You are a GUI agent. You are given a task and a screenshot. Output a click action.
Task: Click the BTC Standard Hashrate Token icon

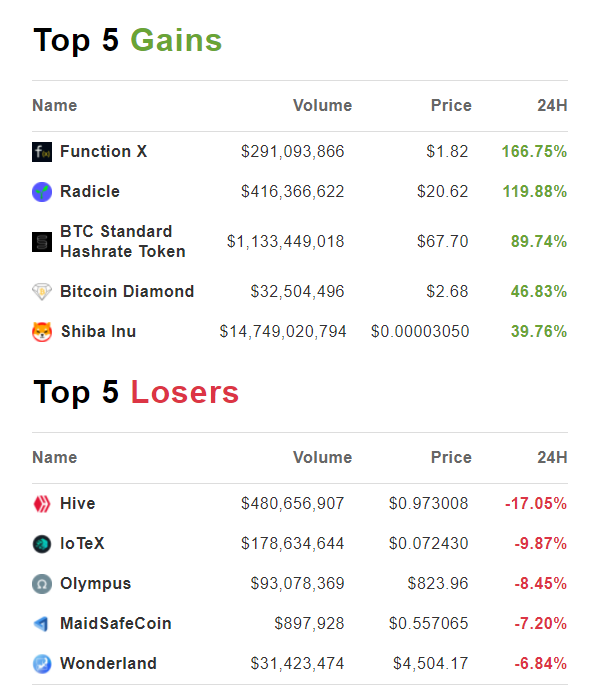[x=41, y=242]
